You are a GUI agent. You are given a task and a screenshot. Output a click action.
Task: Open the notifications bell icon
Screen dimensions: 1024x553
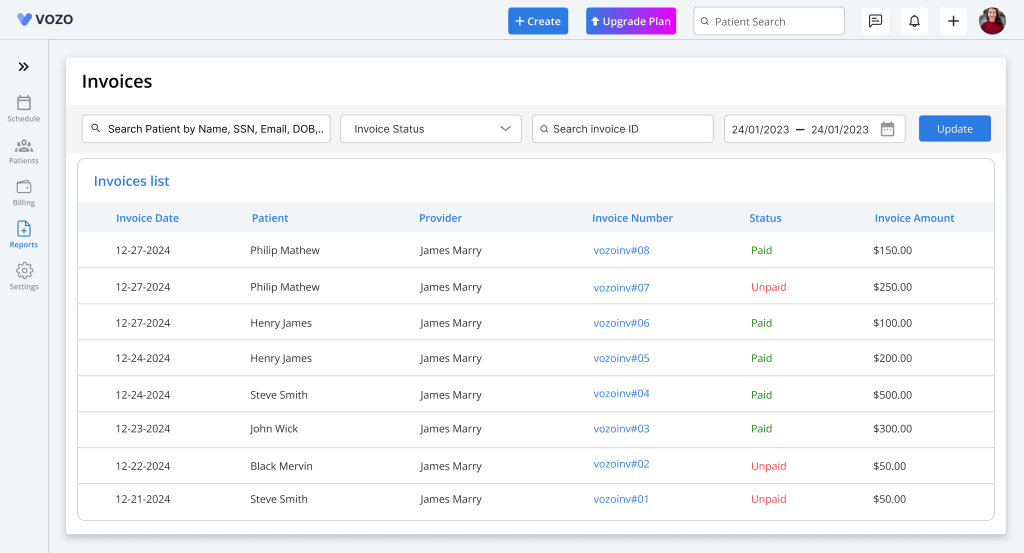pos(914,21)
